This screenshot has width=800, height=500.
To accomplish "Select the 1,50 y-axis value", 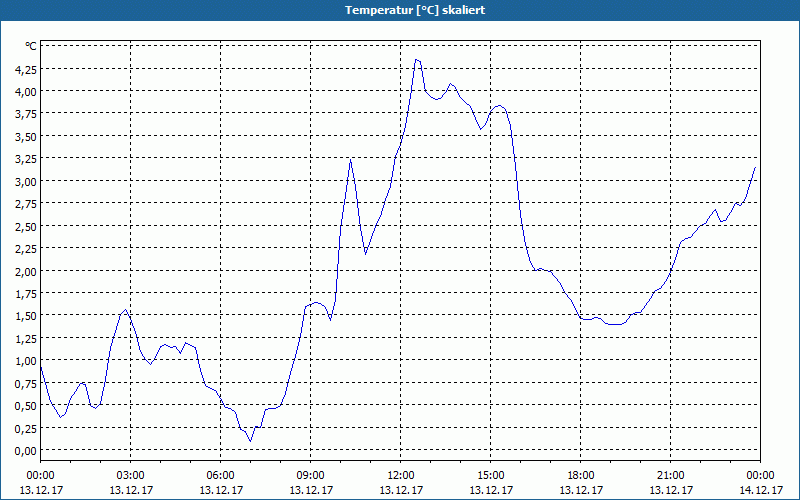I will tap(27, 316).
